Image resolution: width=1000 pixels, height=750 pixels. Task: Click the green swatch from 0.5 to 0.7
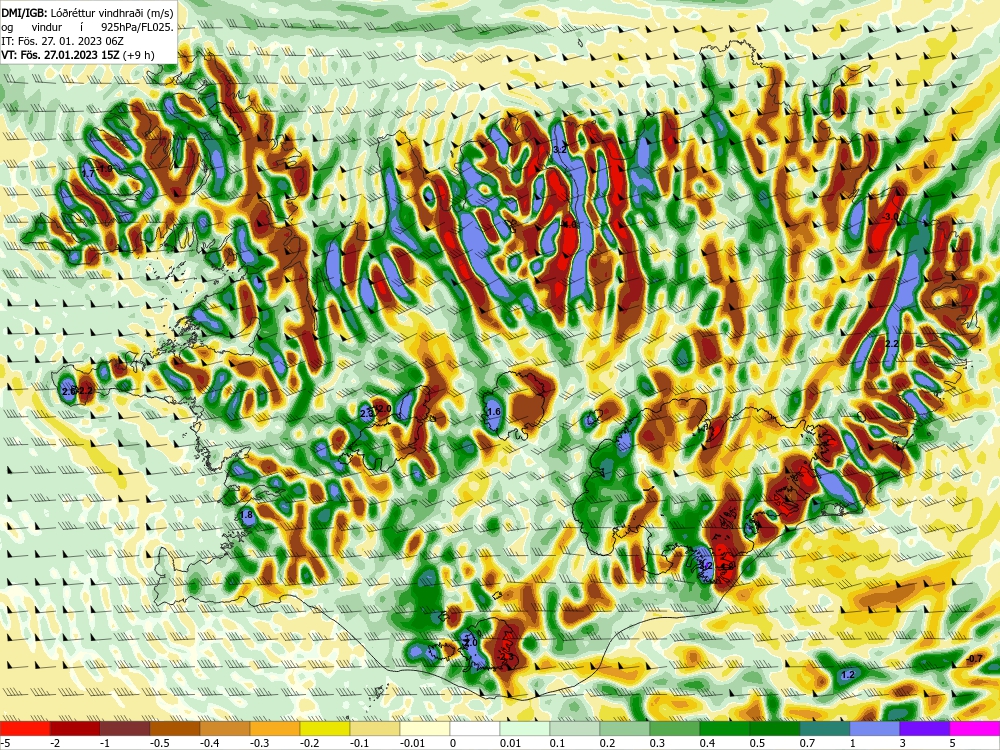[775, 729]
